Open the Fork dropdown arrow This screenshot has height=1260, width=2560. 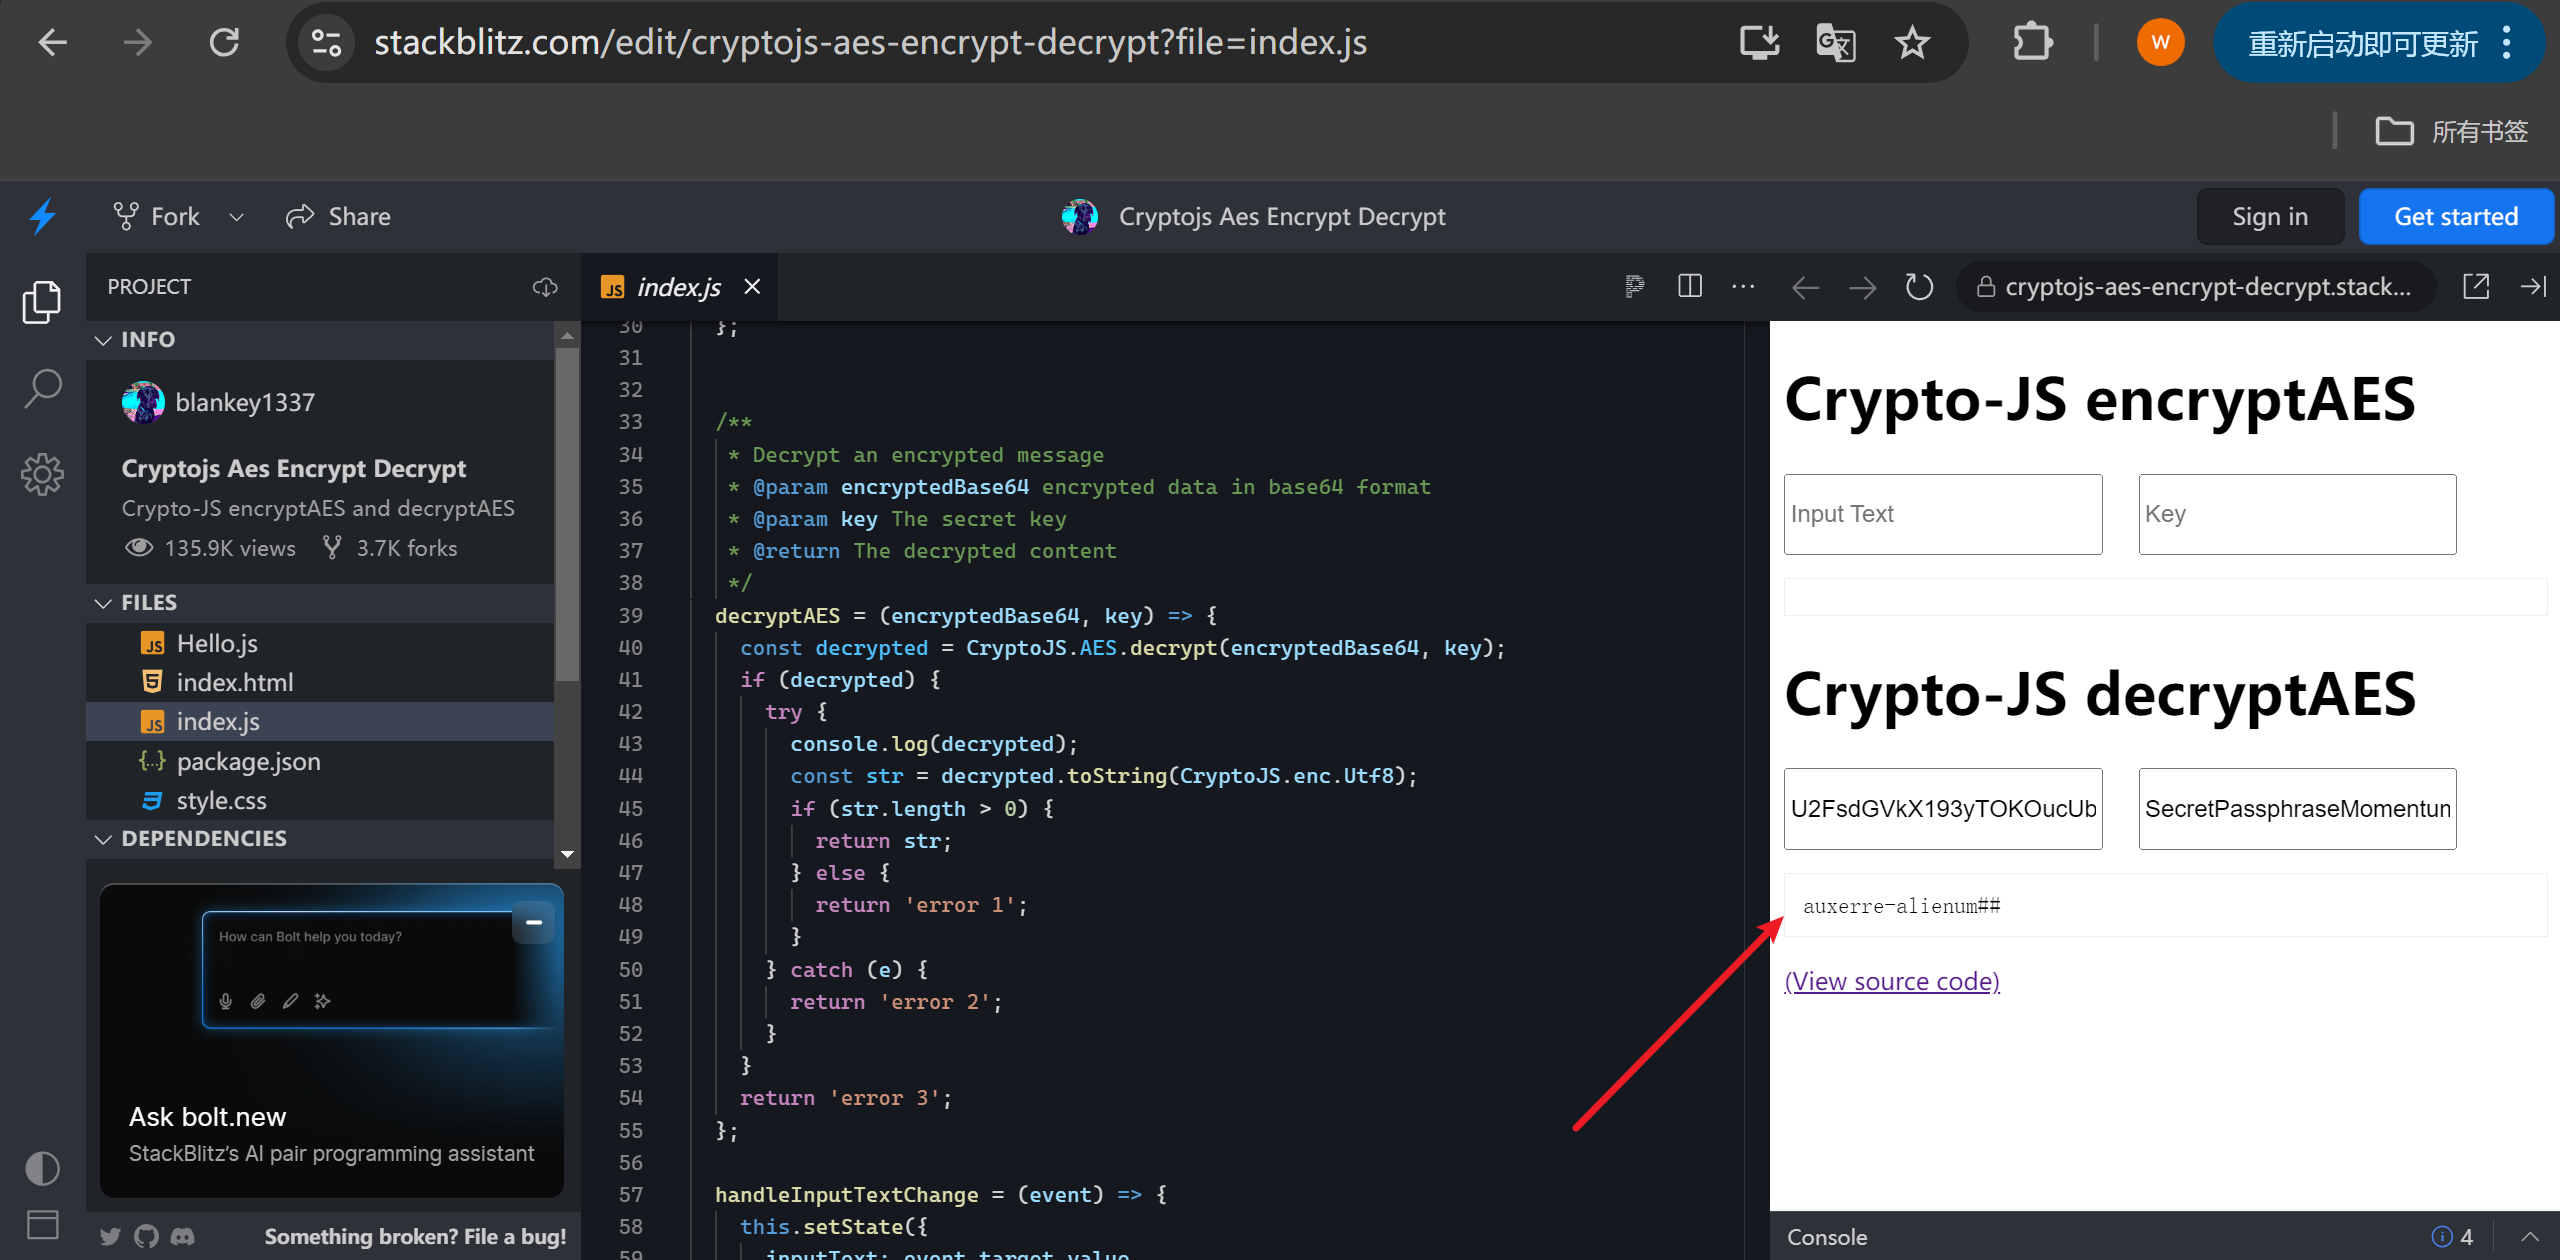(237, 217)
